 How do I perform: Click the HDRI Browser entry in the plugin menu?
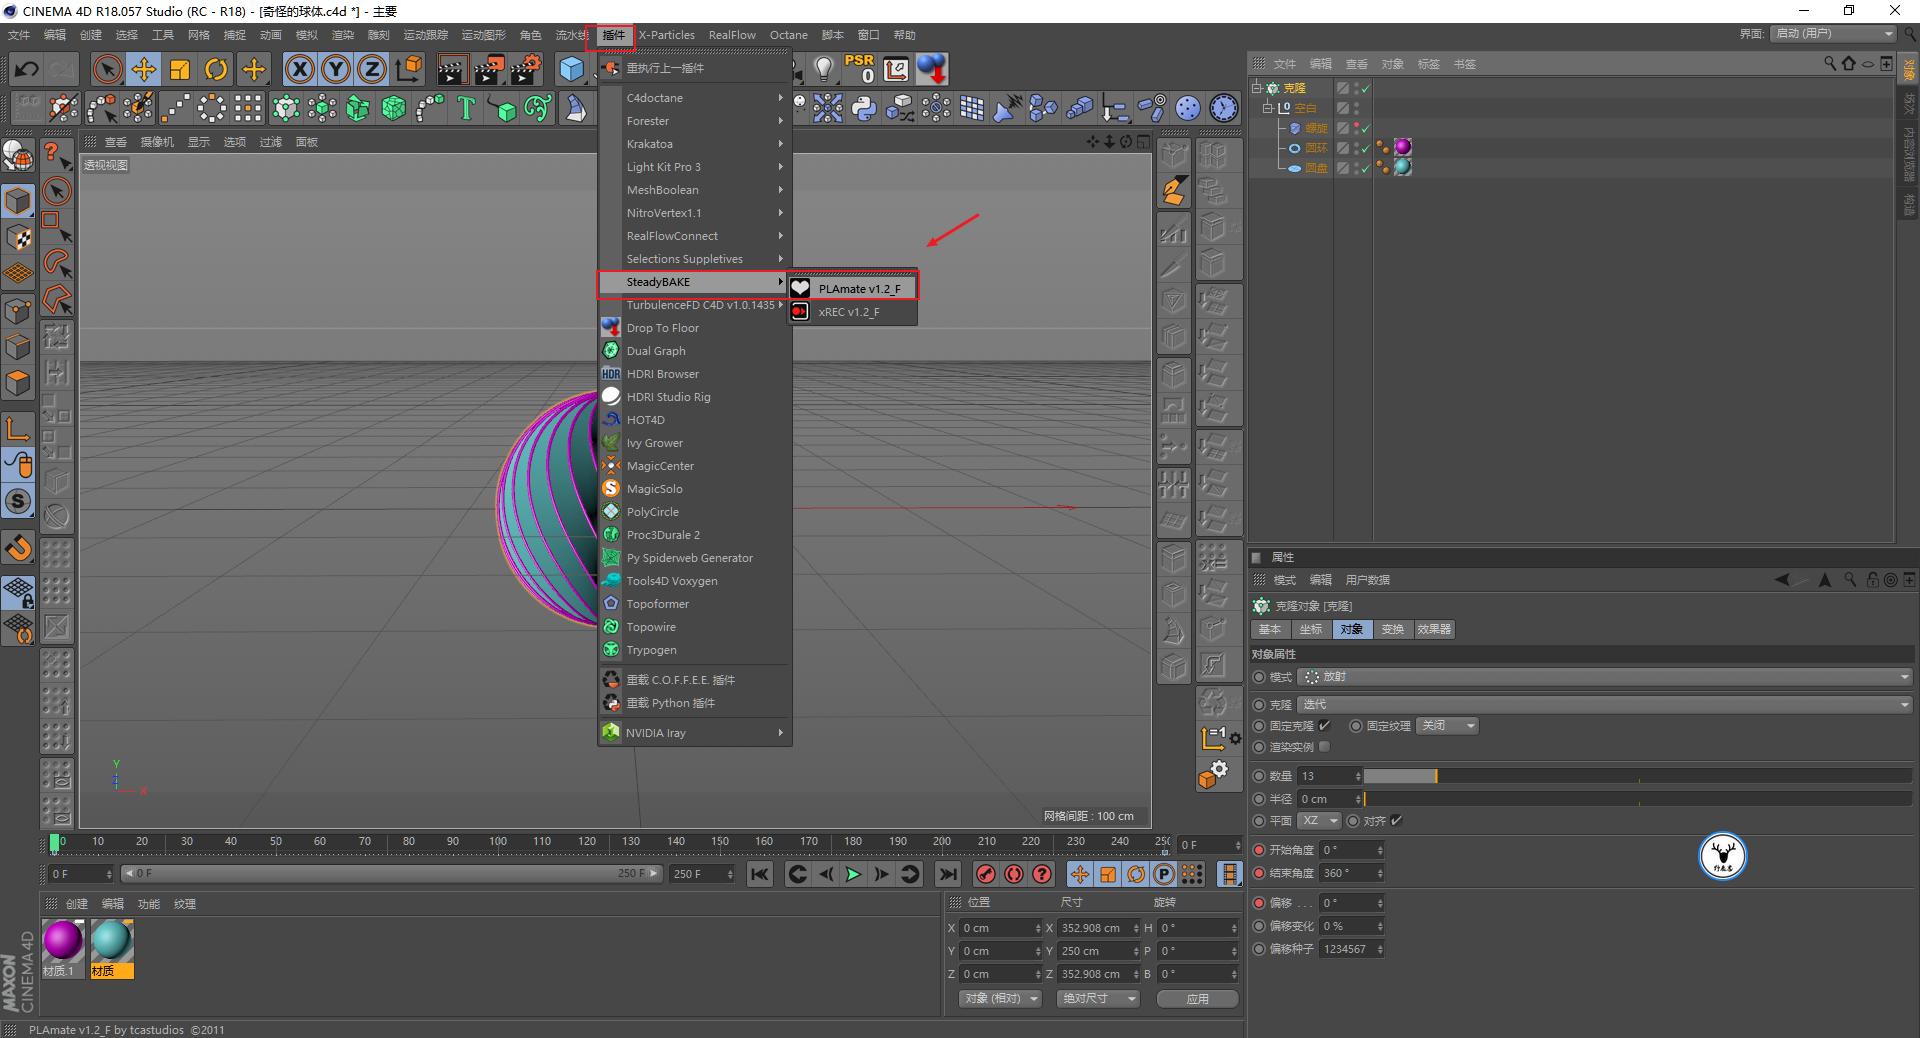663,374
